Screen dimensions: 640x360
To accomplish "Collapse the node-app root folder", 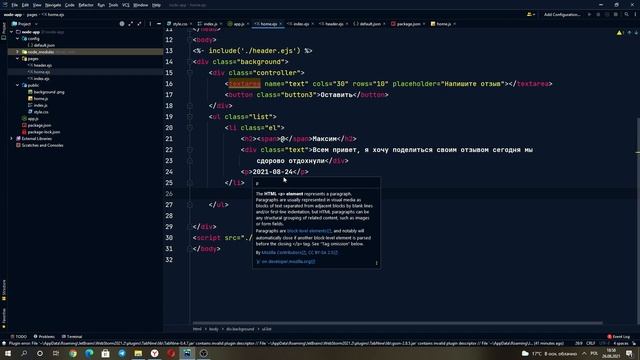I will click(11, 32).
